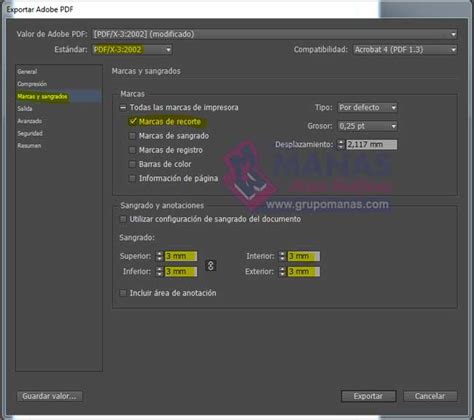Select Salida in the sidebar

(x=25, y=109)
